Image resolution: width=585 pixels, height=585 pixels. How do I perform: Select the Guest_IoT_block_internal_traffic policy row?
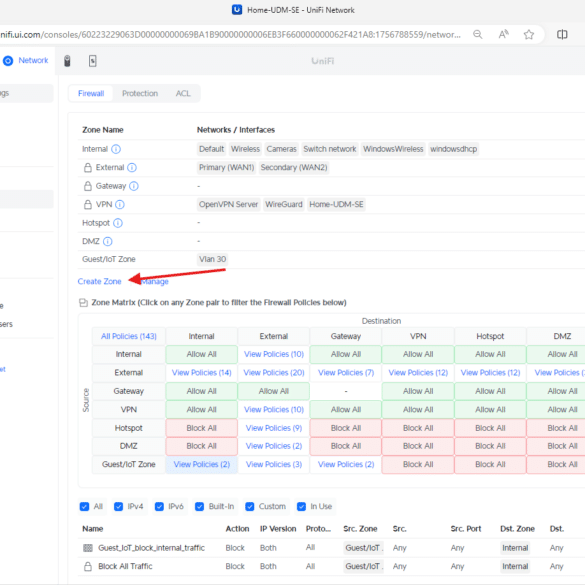pos(332,548)
